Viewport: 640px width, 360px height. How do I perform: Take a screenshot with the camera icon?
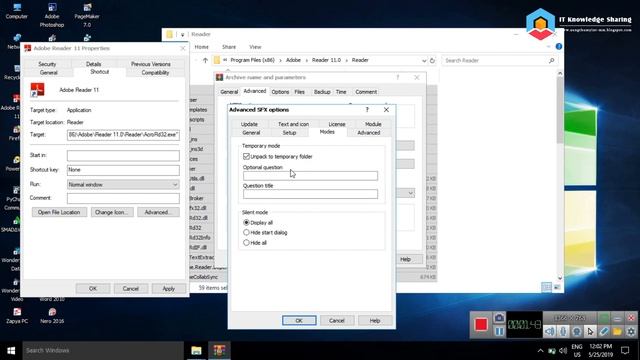coord(499,318)
